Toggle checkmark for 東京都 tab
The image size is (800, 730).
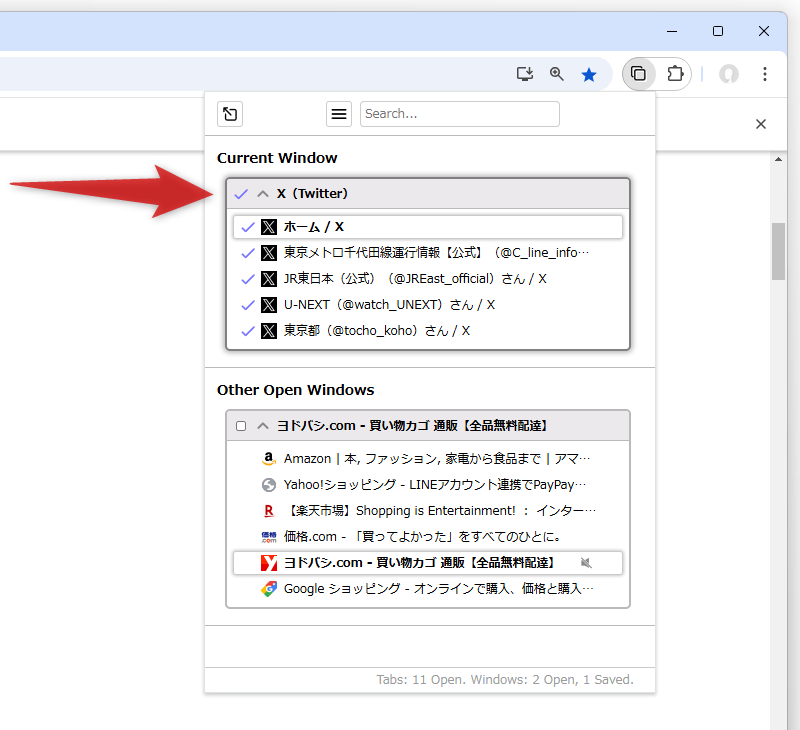[x=248, y=331]
